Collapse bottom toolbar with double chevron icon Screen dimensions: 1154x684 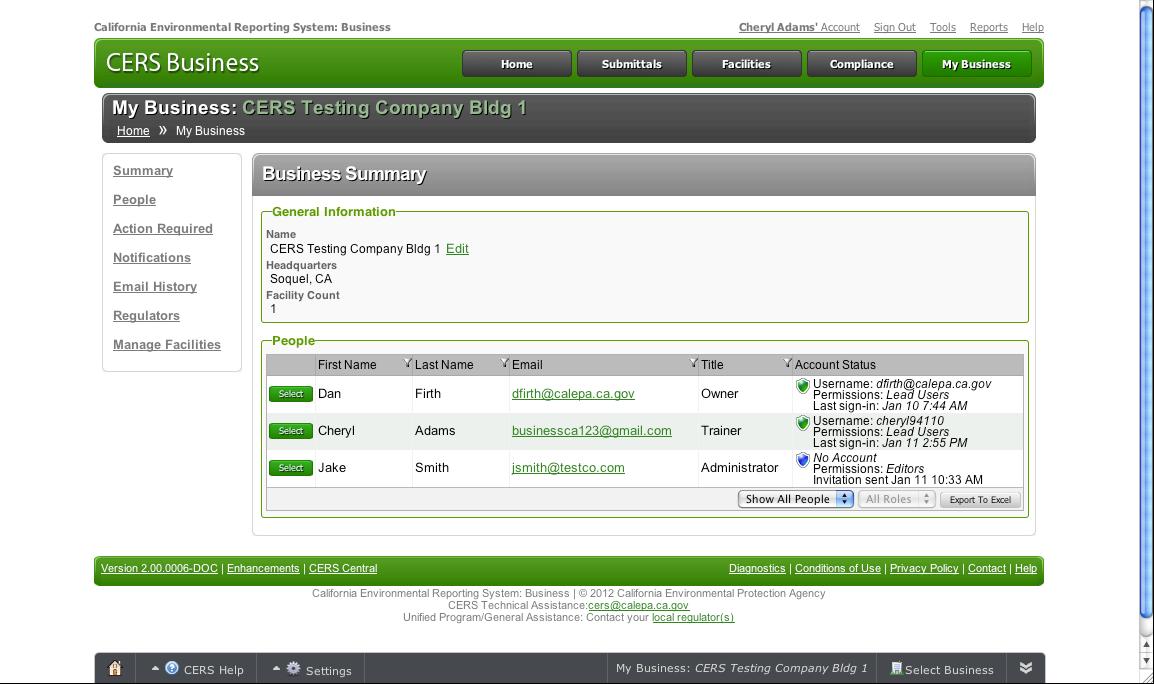tap(1025, 668)
